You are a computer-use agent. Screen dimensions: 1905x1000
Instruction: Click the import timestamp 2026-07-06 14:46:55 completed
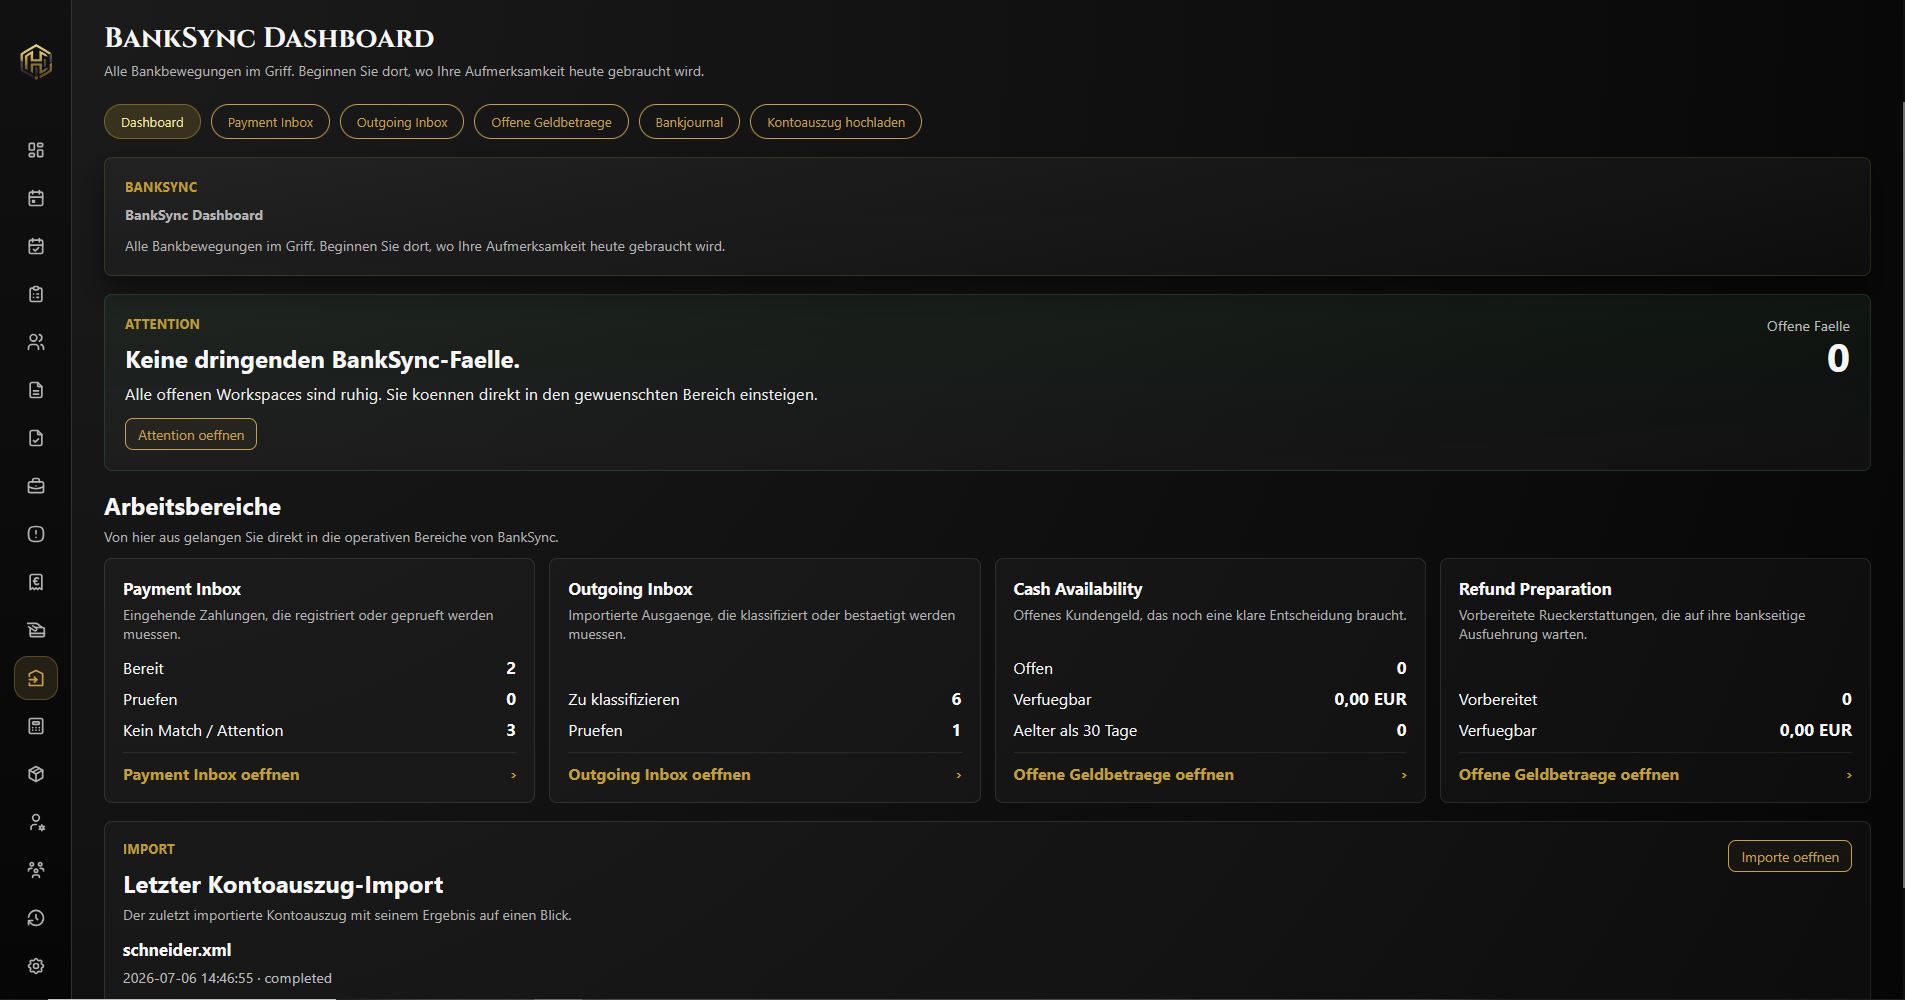227,978
